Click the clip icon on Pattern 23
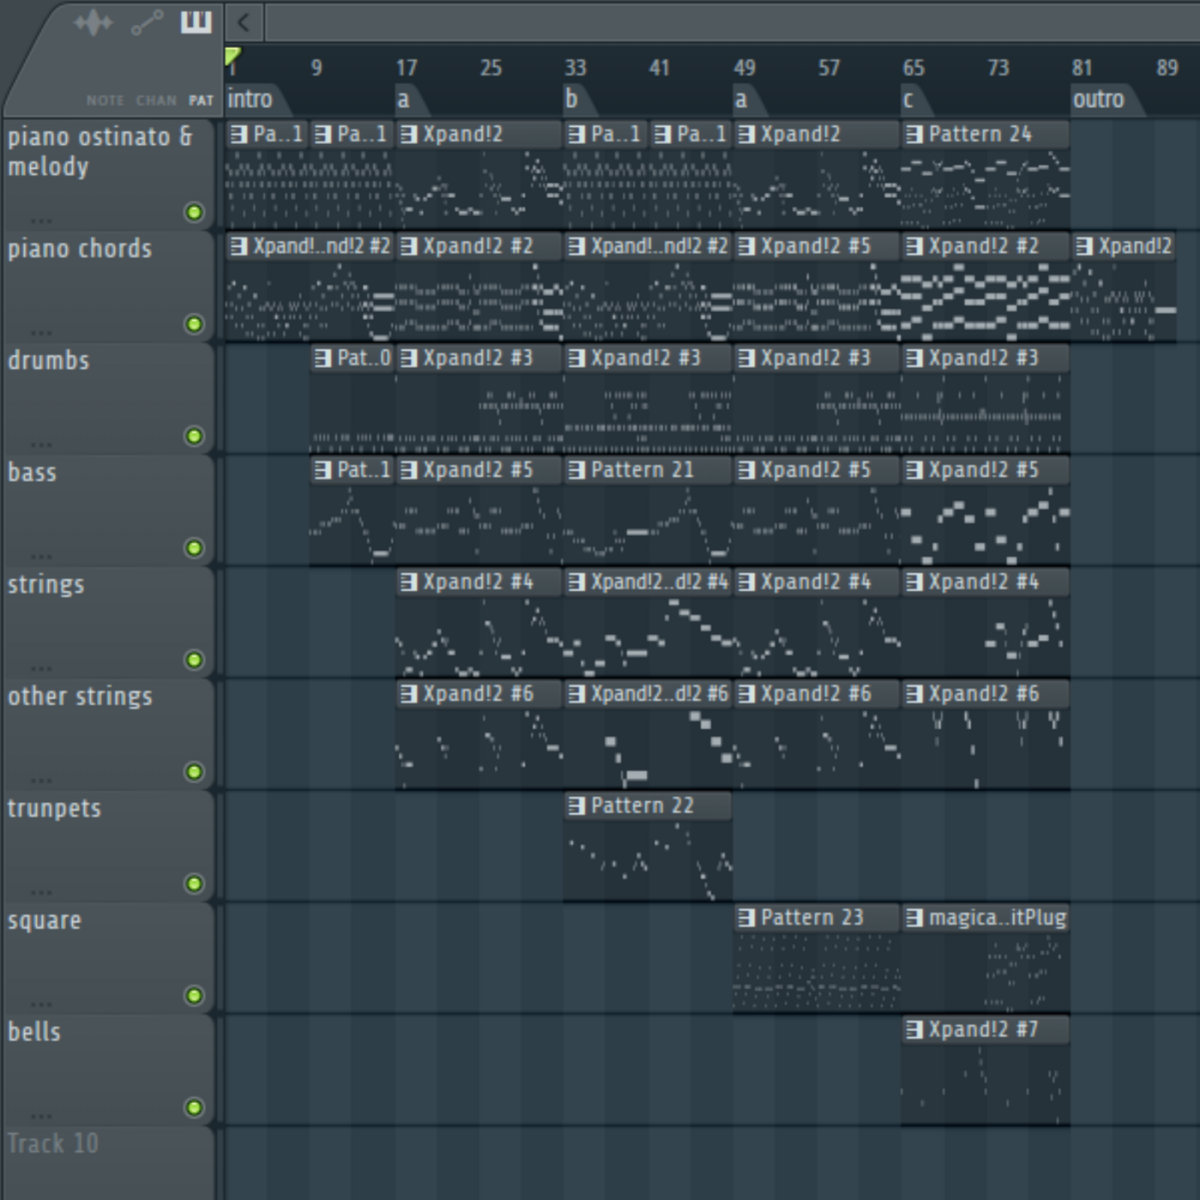 point(746,918)
